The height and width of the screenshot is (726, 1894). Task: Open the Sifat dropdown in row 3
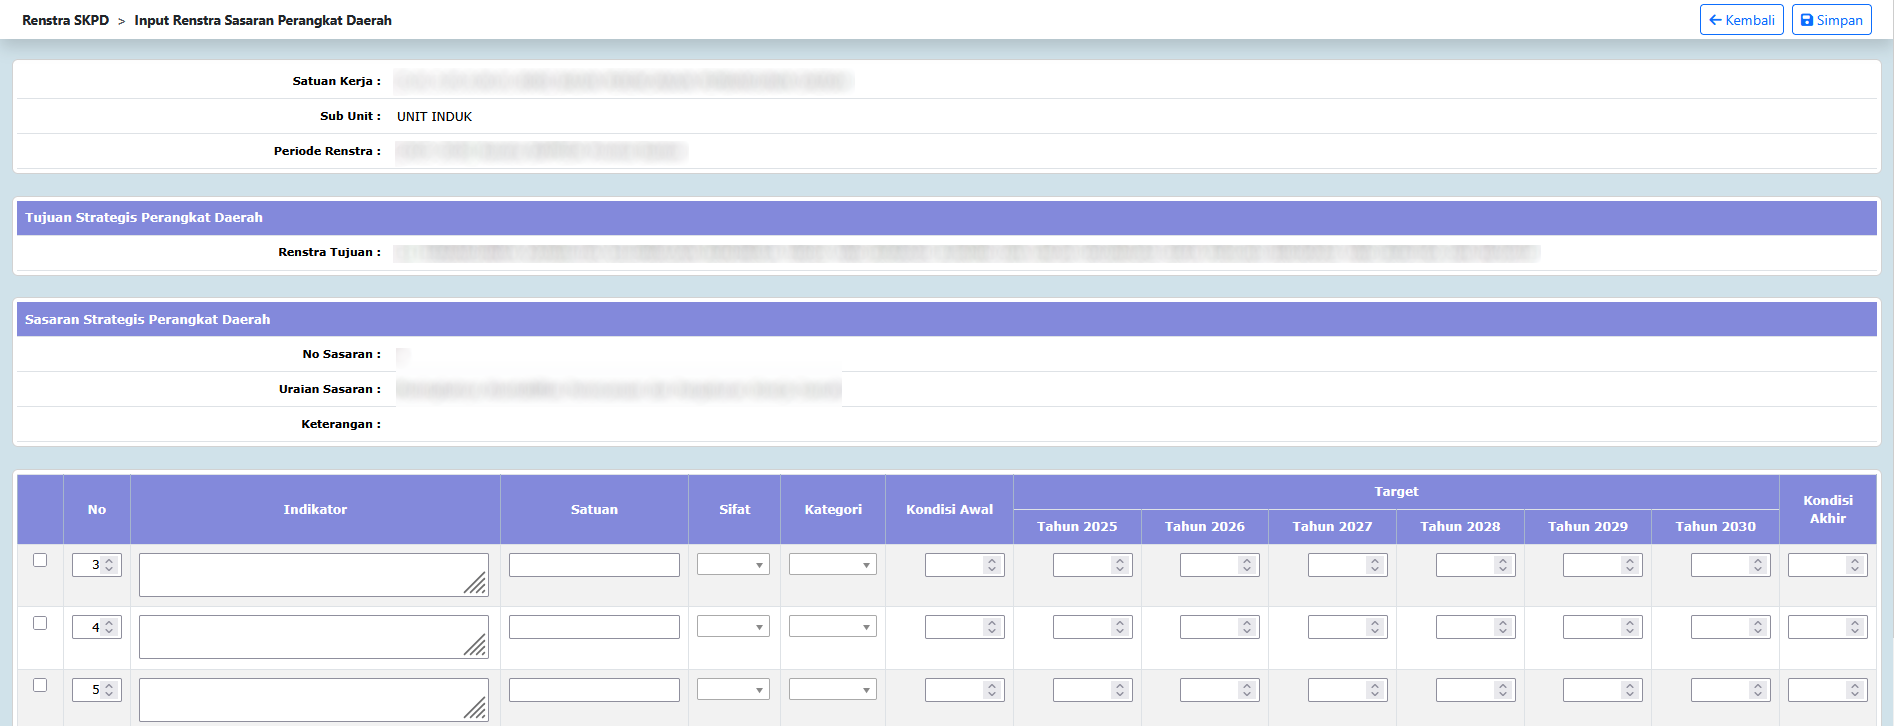[733, 565]
